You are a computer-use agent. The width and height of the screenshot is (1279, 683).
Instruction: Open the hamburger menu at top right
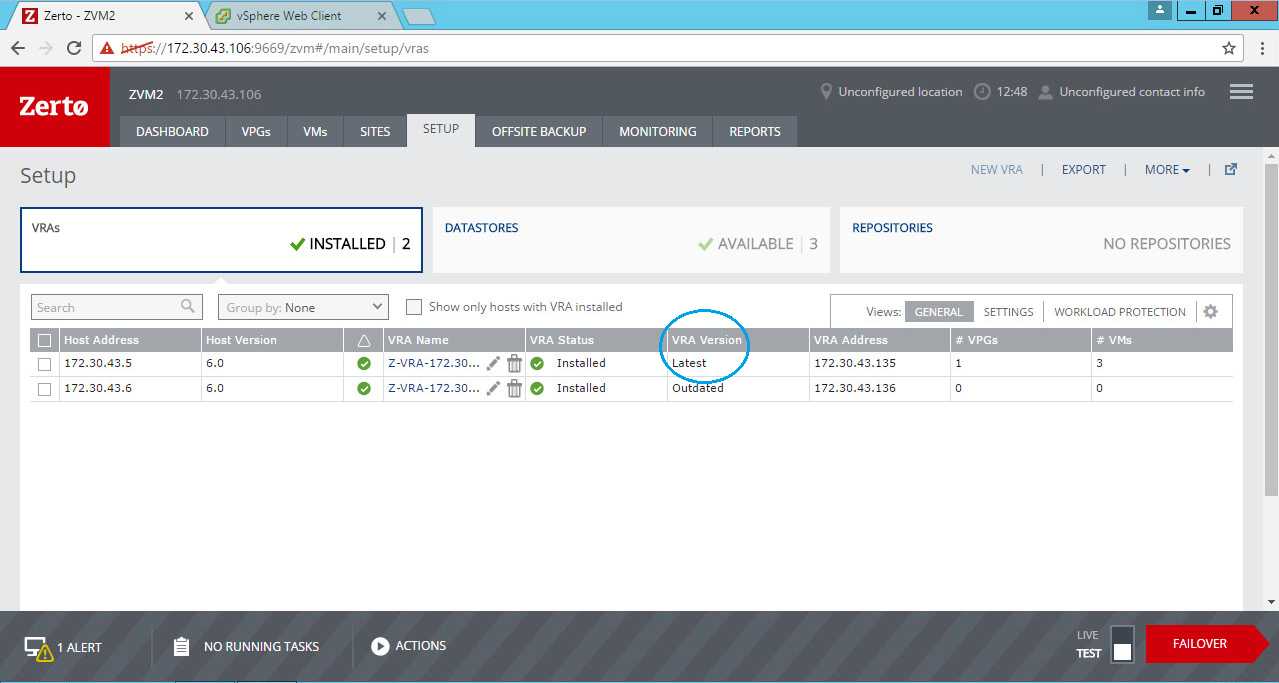1241,92
